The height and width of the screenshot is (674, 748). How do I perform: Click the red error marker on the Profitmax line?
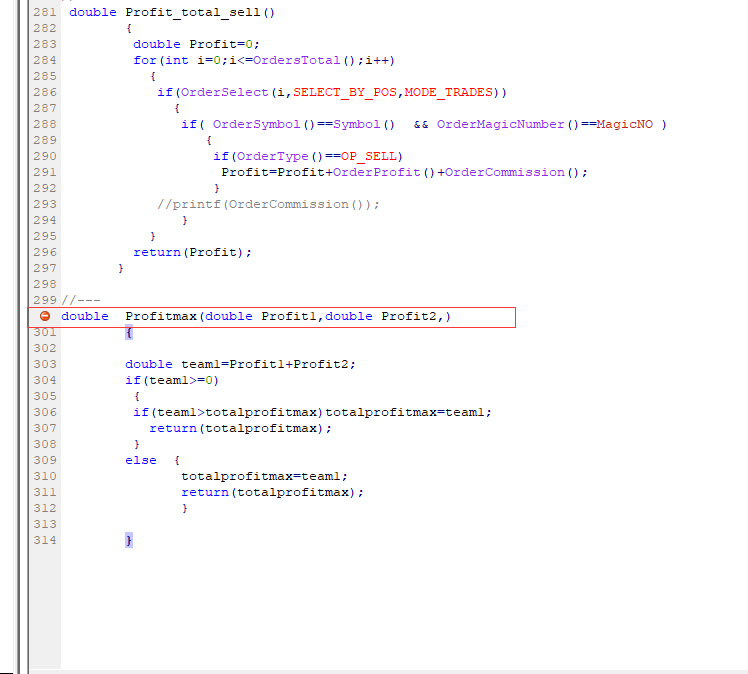45,316
